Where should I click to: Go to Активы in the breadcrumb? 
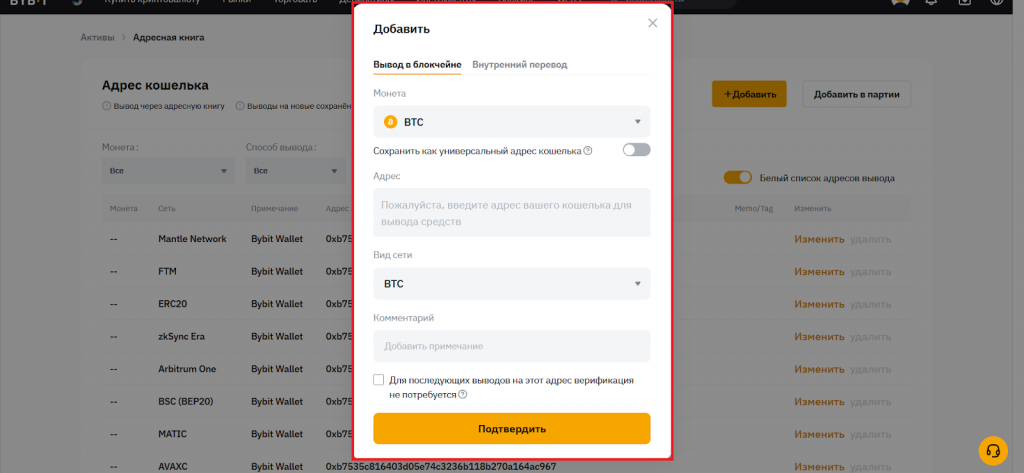pyautogui.click(x=97, y=37)
